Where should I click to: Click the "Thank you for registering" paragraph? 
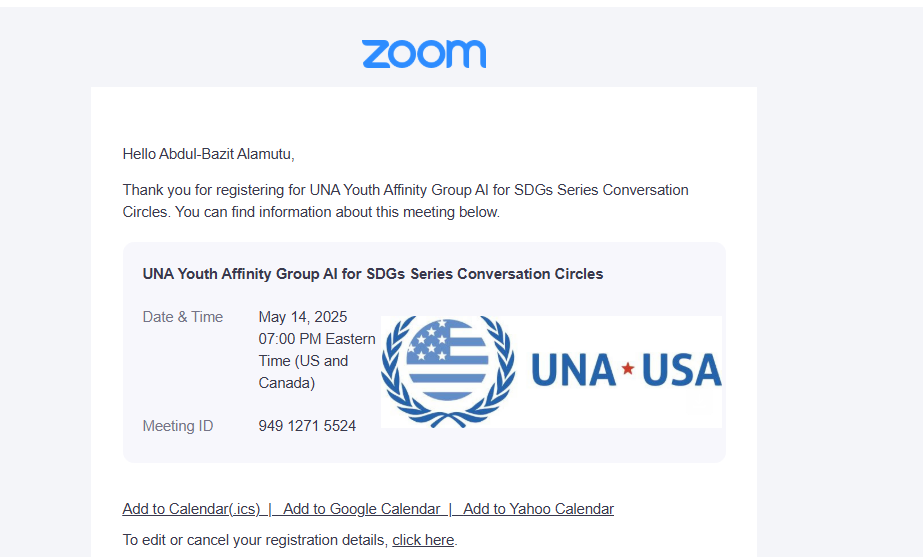coord(405,190)
